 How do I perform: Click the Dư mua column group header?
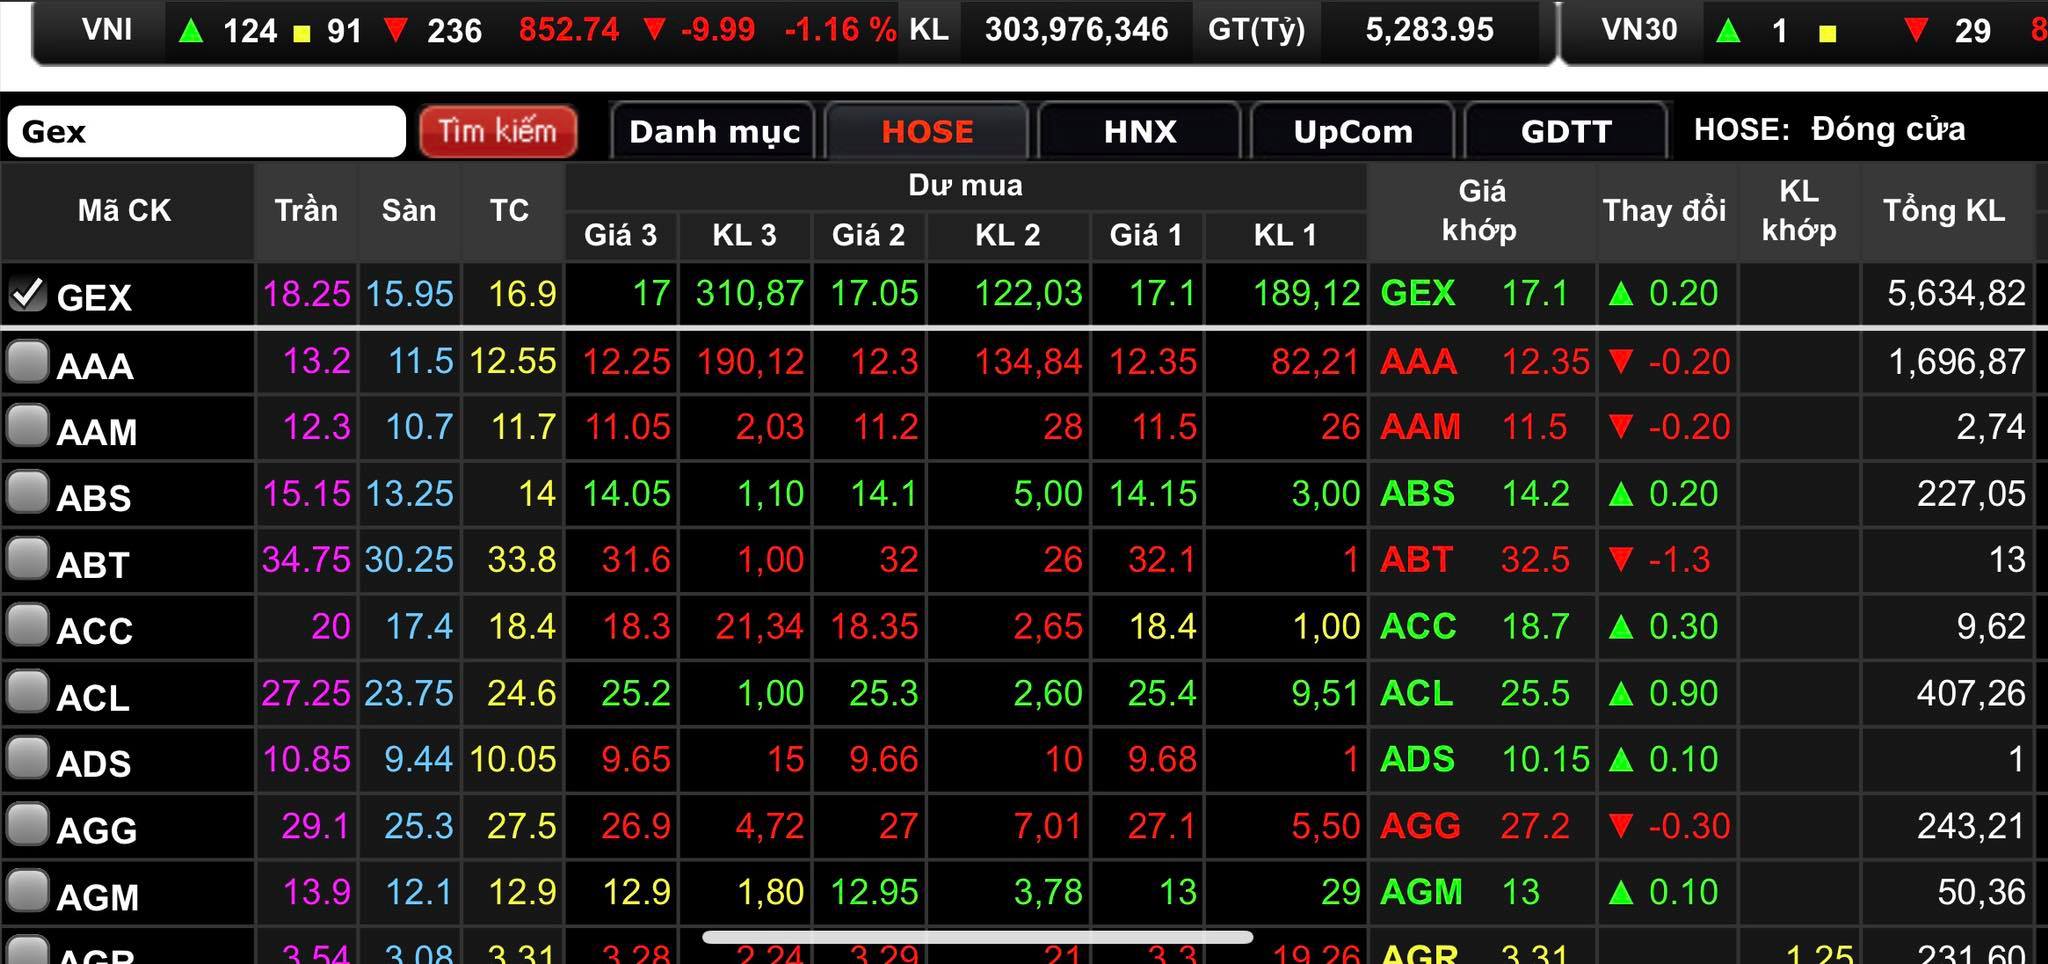965,185
